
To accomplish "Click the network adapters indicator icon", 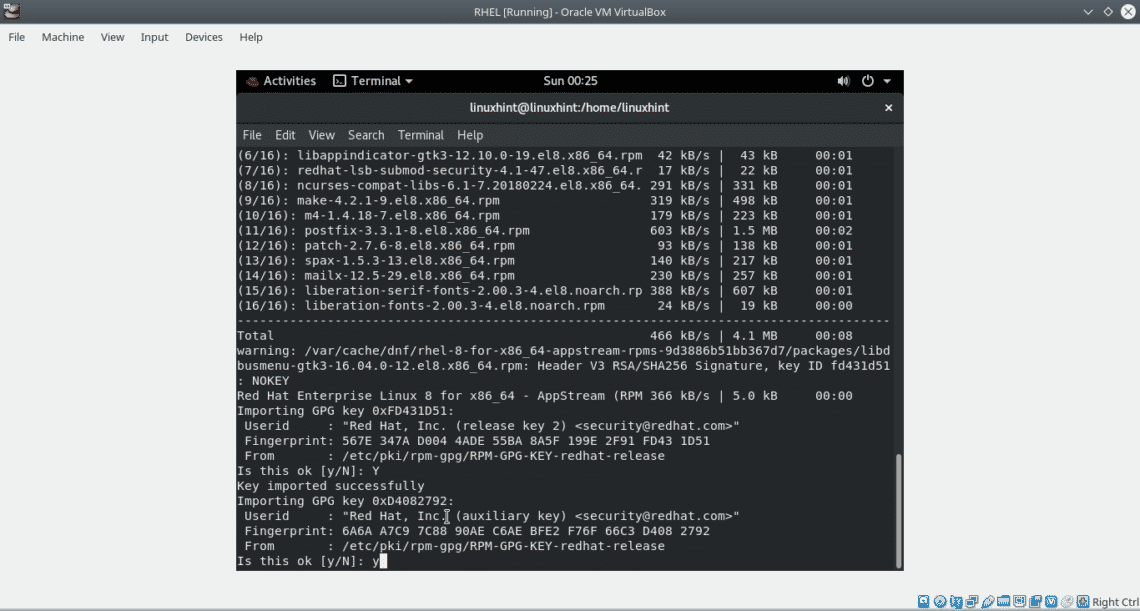I will 972,601.
